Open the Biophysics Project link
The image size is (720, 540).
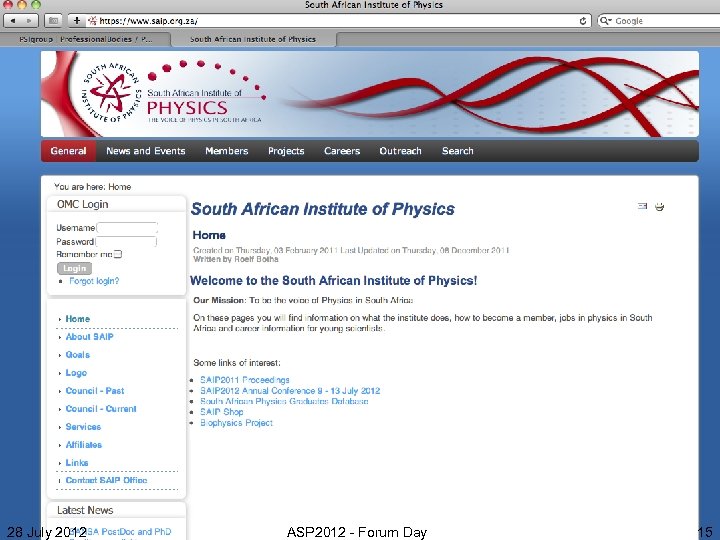click(x=236, y=423)
